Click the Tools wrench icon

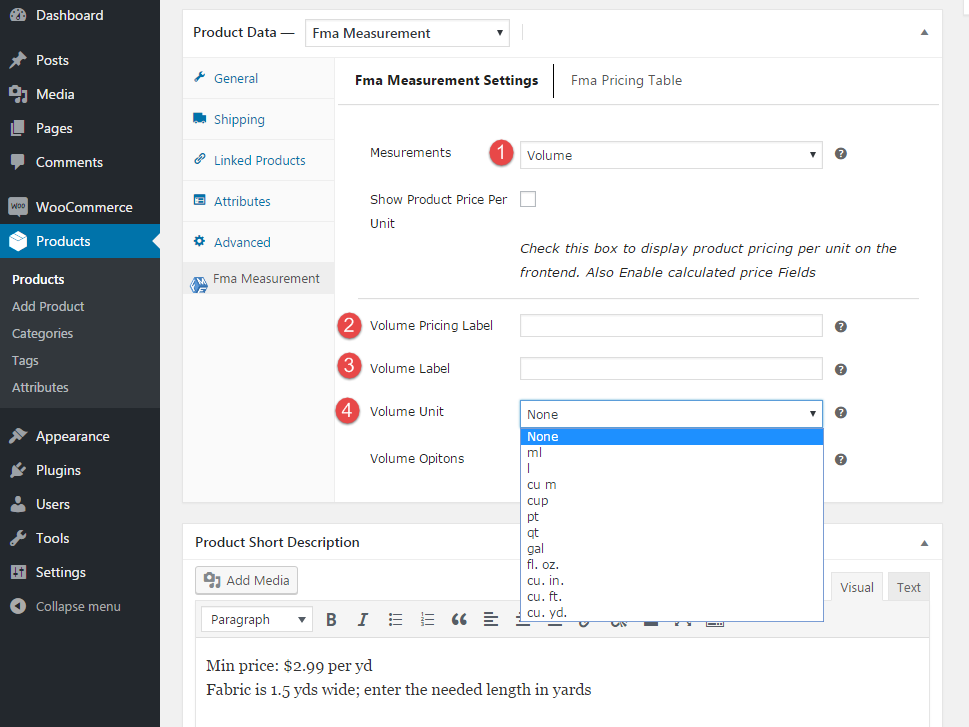[18, 538]
